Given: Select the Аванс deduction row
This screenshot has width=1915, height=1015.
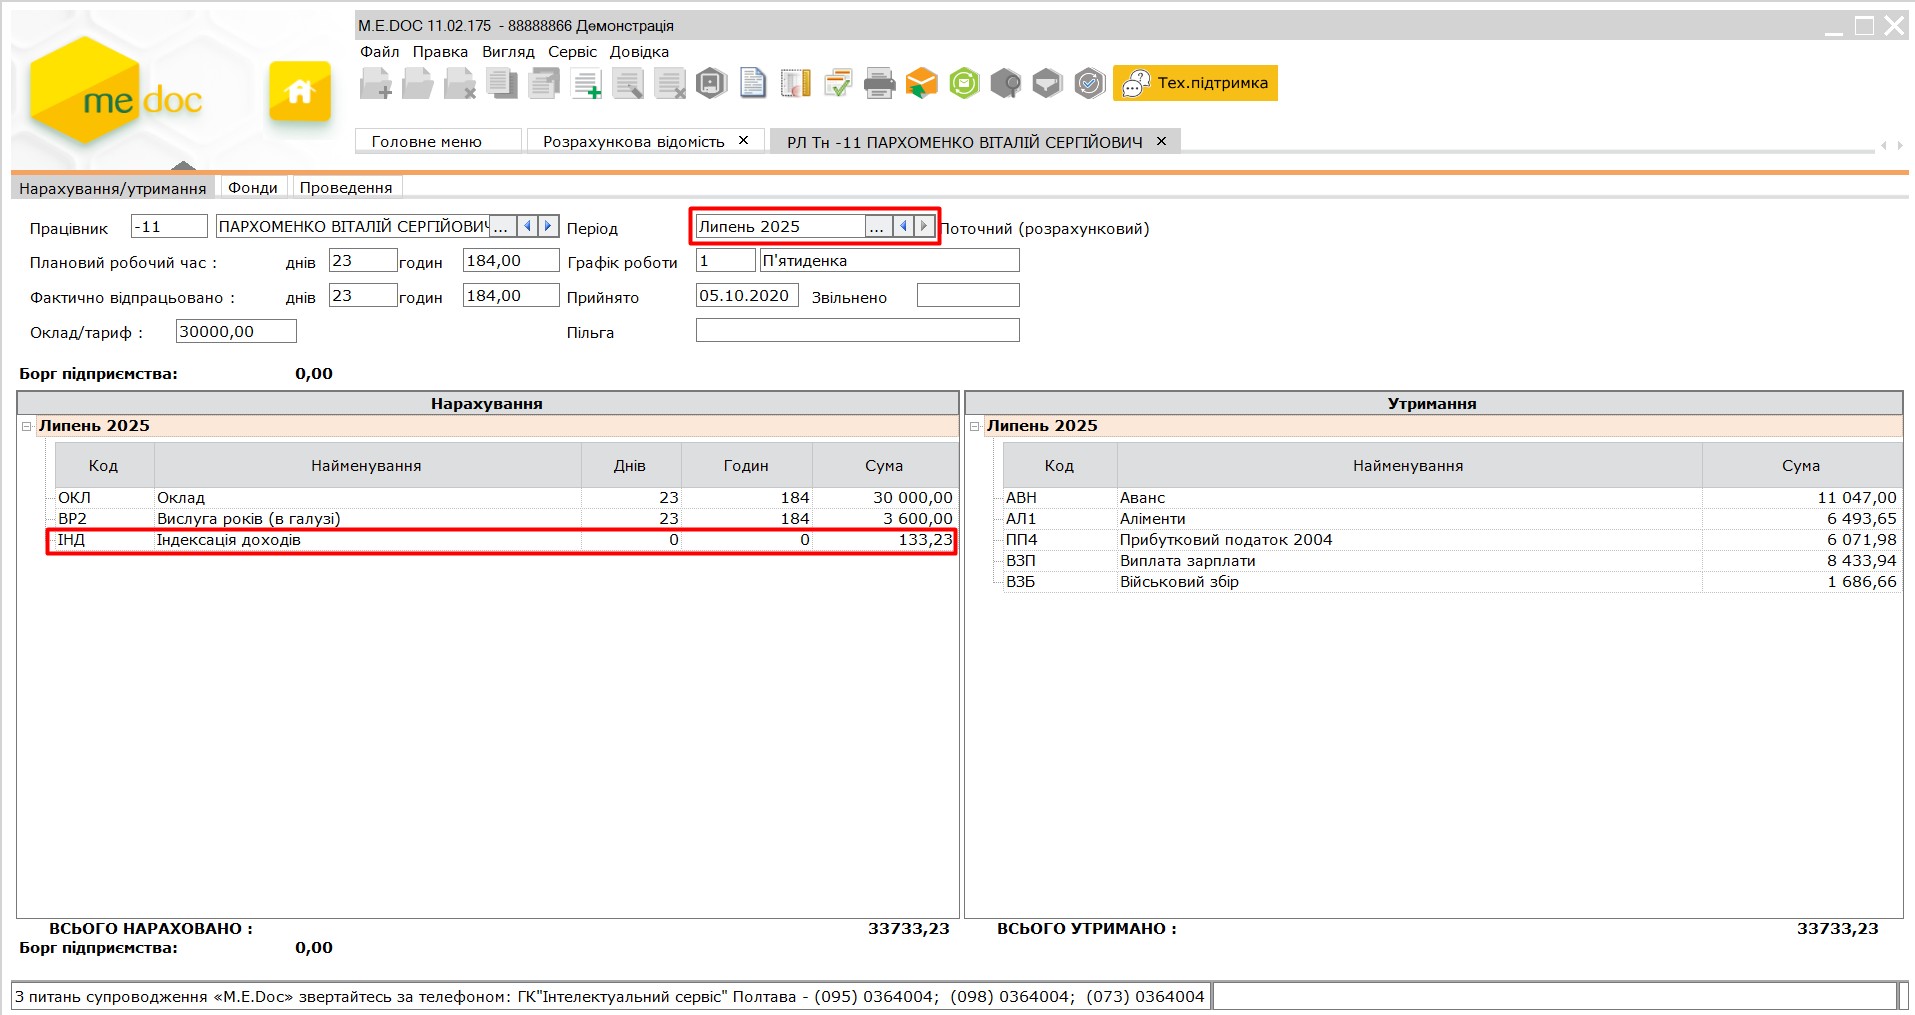Looking at the screenshot, I should 1452,498.
